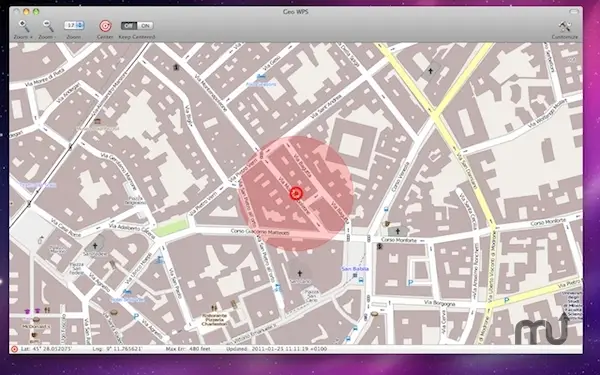The width and height of the screenshot is (600, 375).
Task: Click the red location marker on map
Action: click(x=296, y=193)
